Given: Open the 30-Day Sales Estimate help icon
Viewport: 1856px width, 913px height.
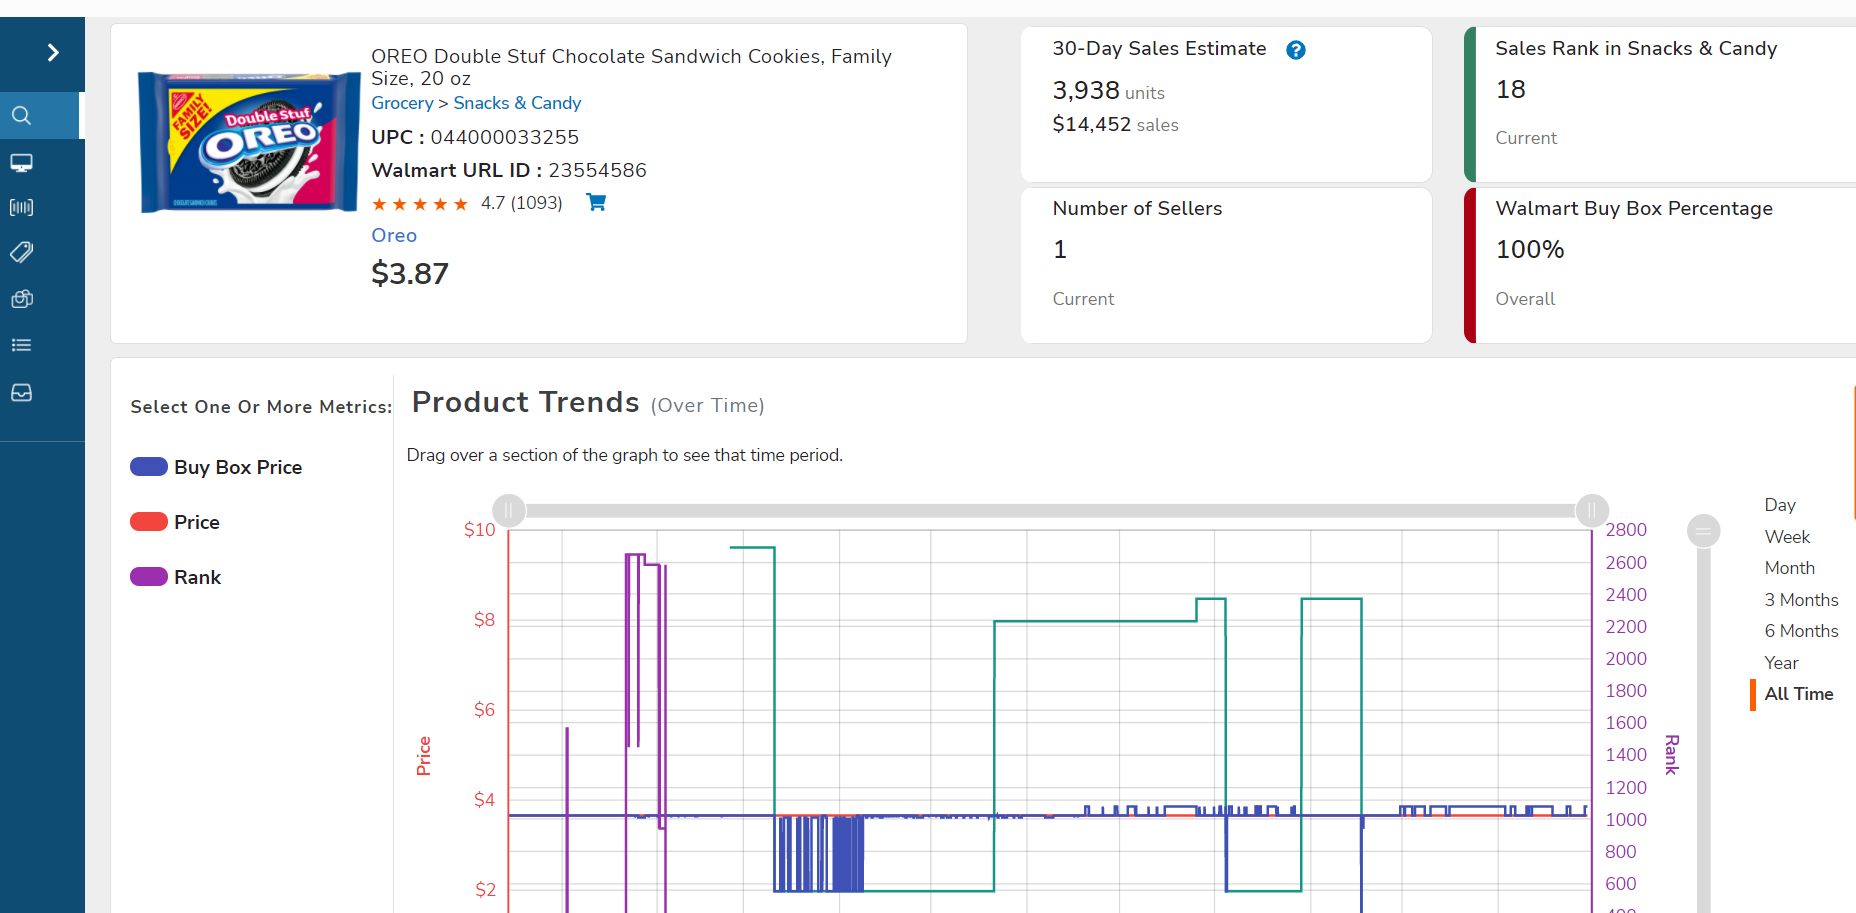Looking at the screenshot, I should (x=1295, y=50).
